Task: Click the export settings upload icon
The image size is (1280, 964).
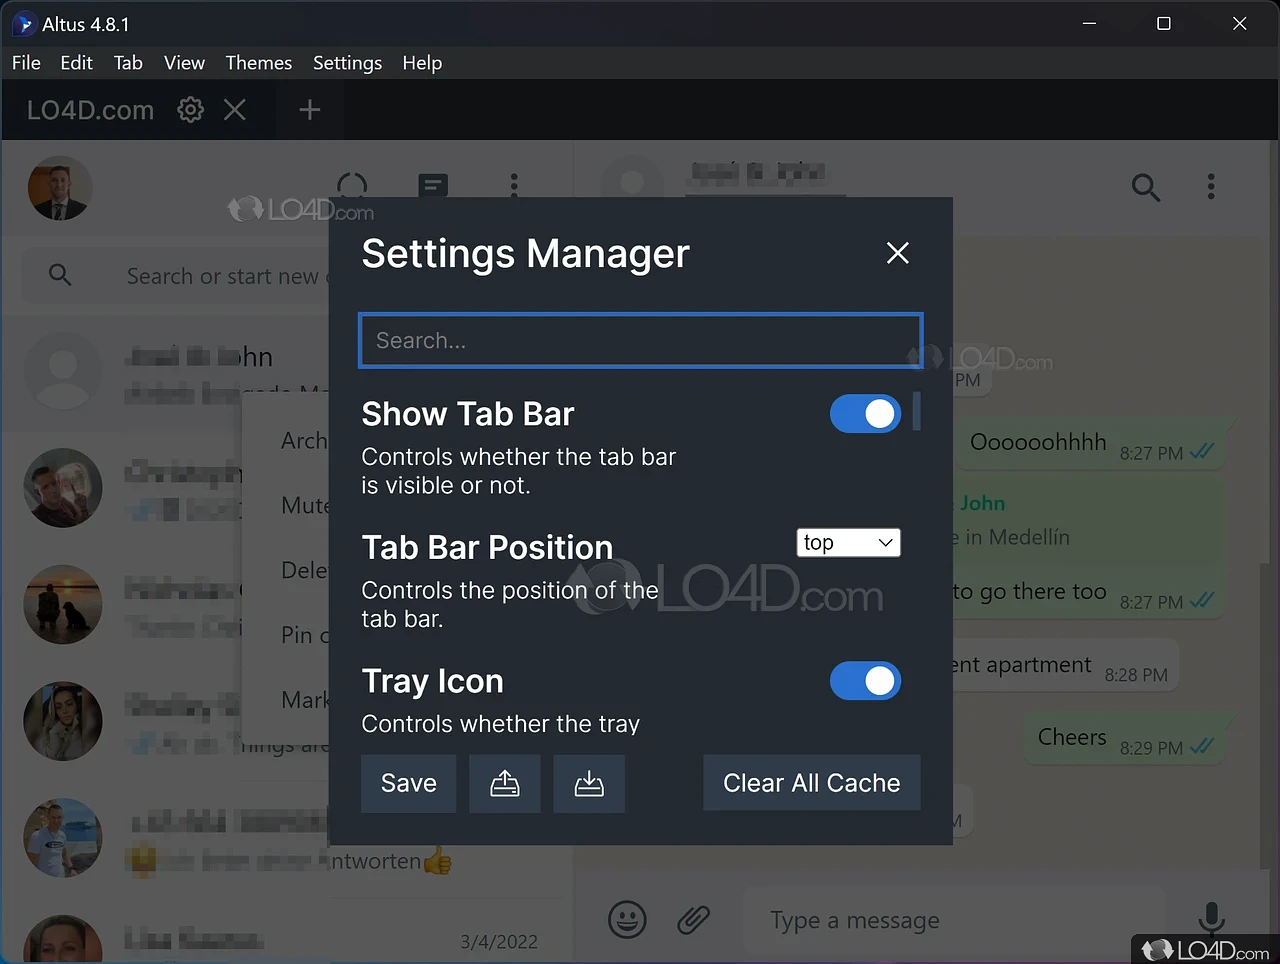Action: [x=505, y=783]
